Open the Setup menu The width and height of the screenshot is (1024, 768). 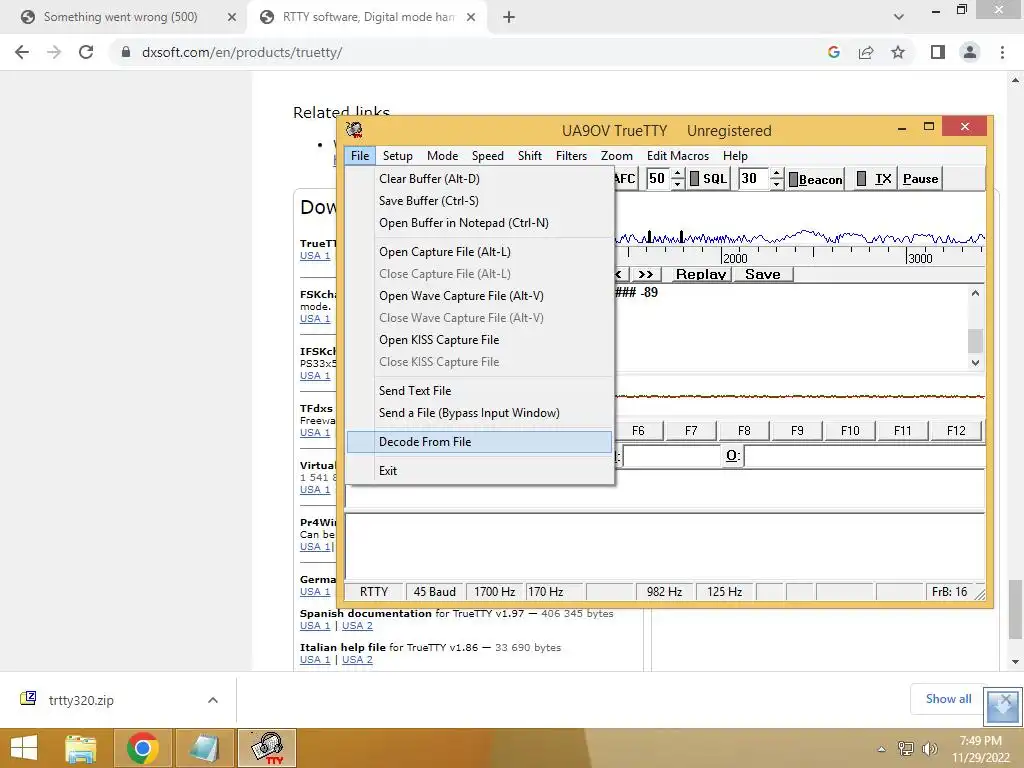397,155
